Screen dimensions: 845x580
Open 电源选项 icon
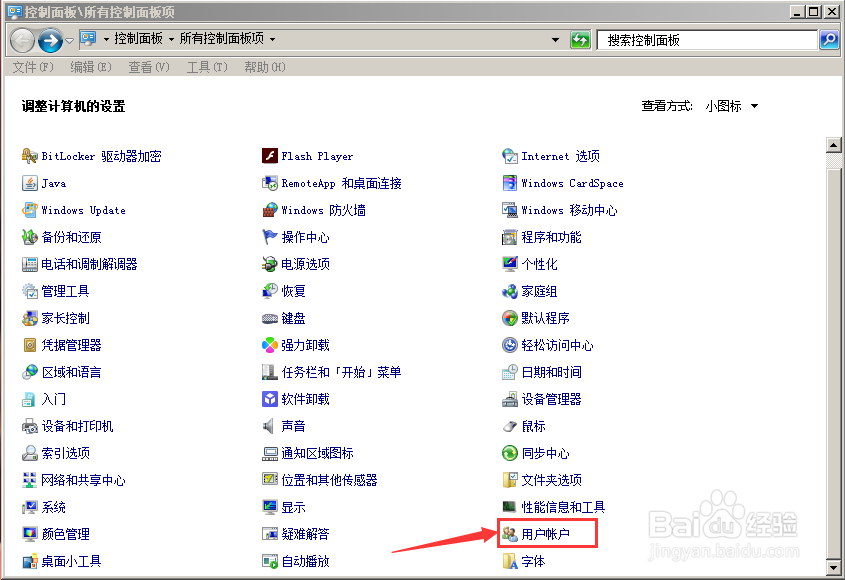269,264
